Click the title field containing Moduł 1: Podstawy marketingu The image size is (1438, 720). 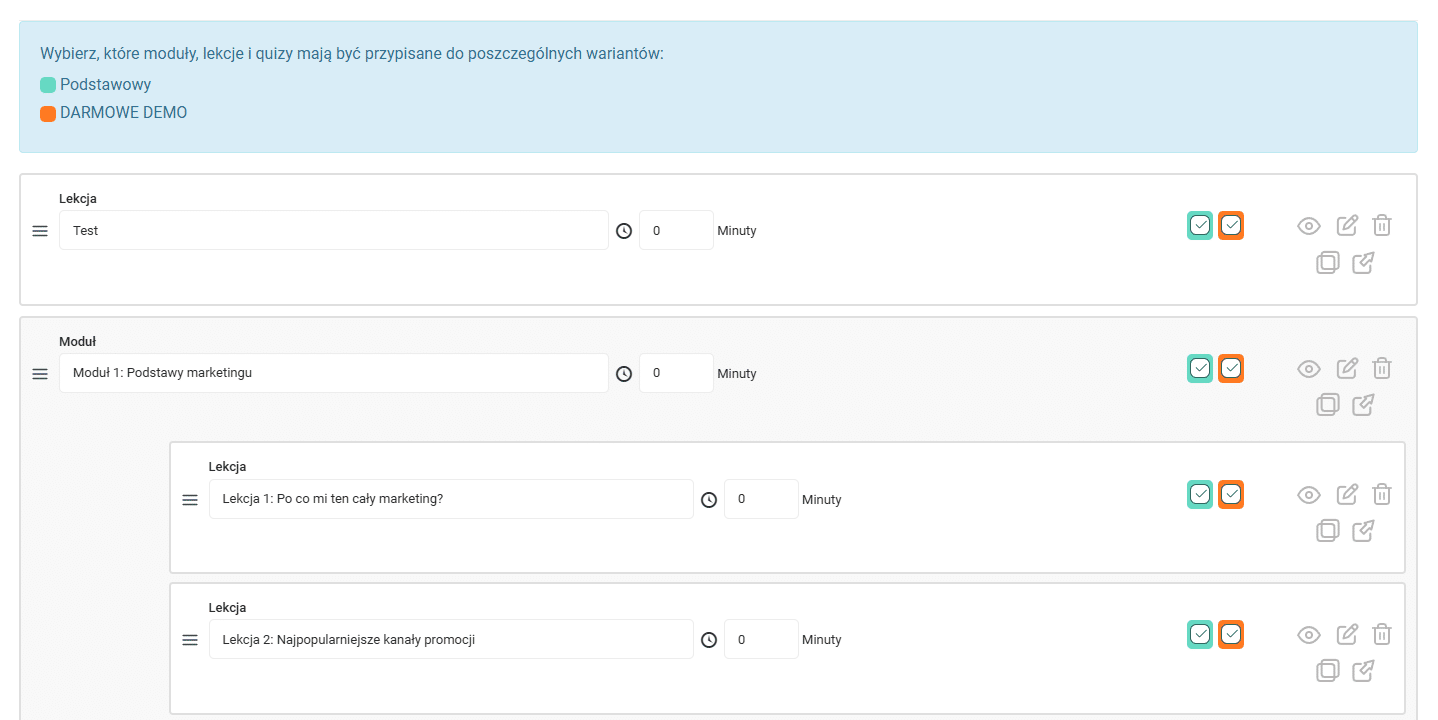[334, 373]
